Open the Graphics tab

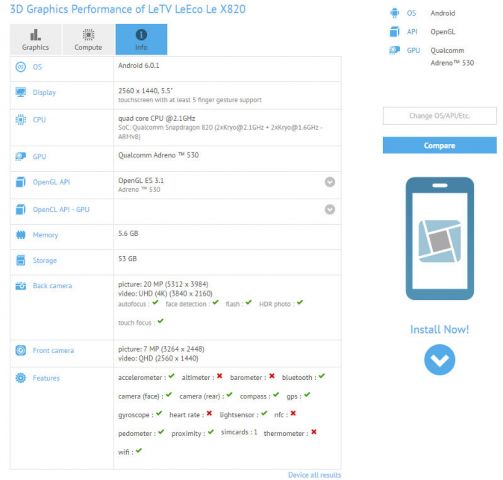tap(35, 39)
